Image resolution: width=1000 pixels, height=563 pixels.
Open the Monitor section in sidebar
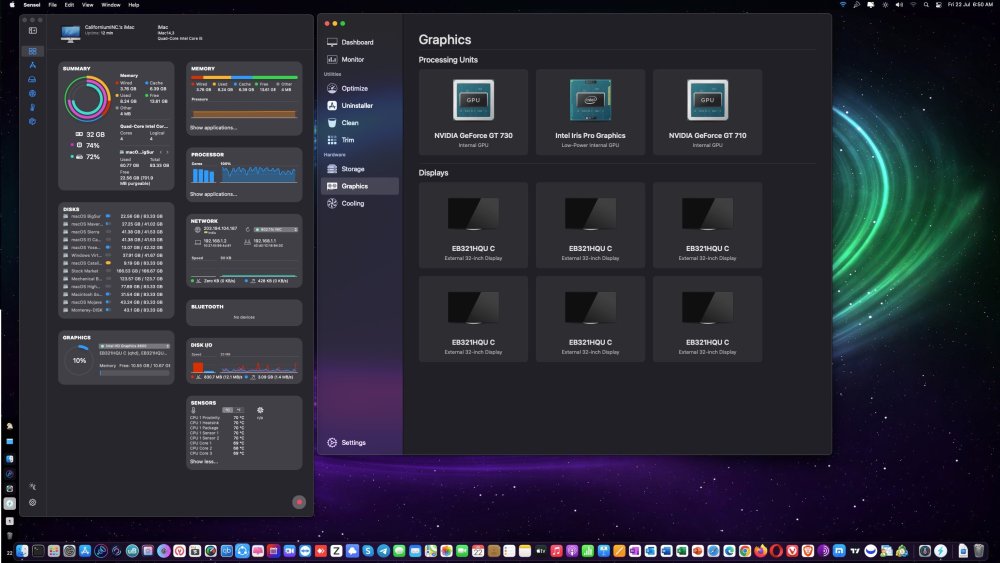tap(358, 59)
